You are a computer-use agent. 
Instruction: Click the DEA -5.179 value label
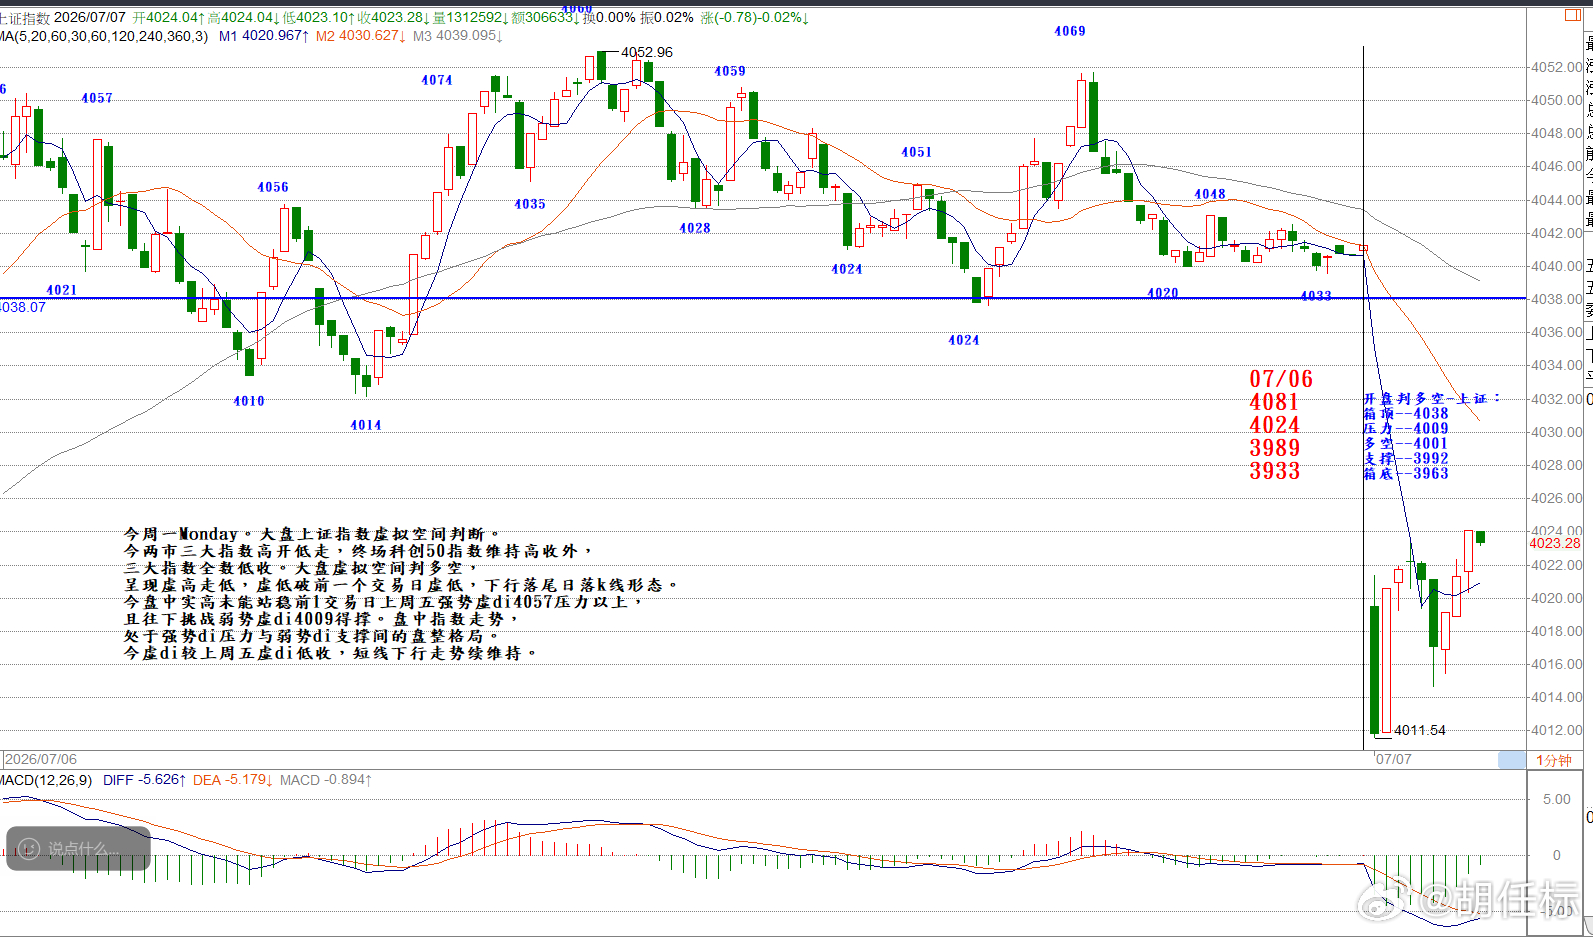232,780
